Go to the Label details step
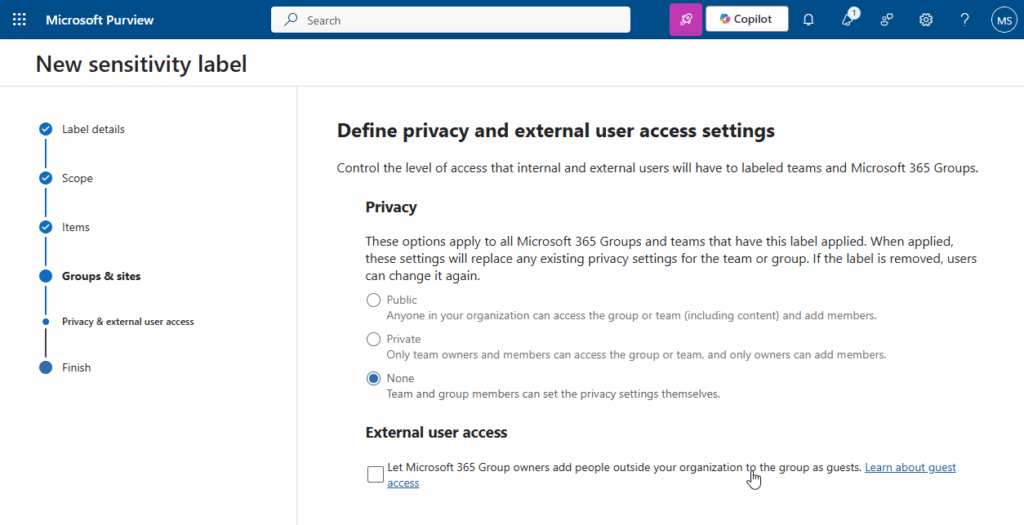The width and height of the screenshot is (1024, 525). pyautogui.click(x=93, y=129)
